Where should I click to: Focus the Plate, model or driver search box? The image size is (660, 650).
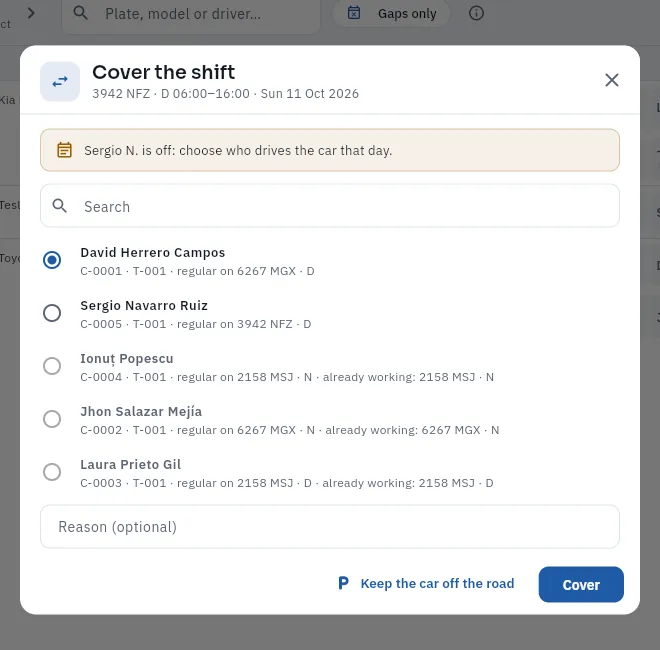[191, 14]
